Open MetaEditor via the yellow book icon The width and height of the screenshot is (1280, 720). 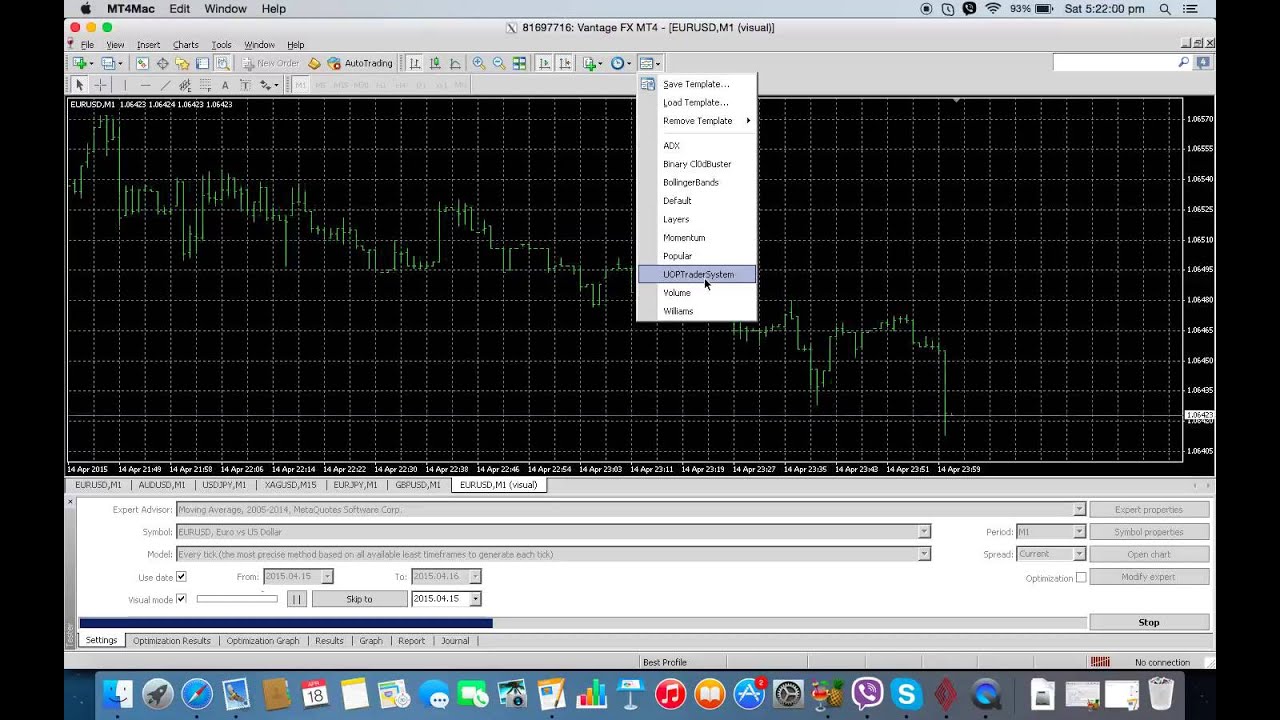coord(314,63)
